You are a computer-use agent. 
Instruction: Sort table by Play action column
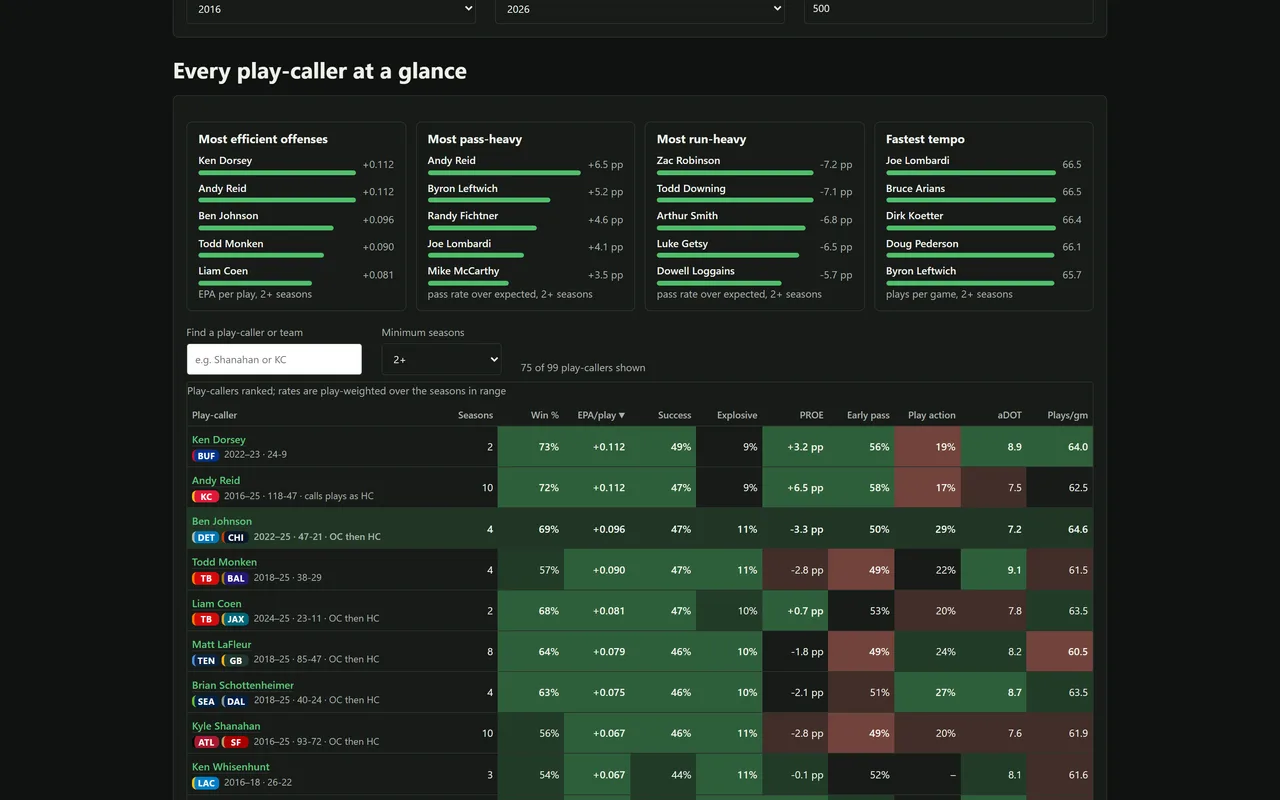932,415
